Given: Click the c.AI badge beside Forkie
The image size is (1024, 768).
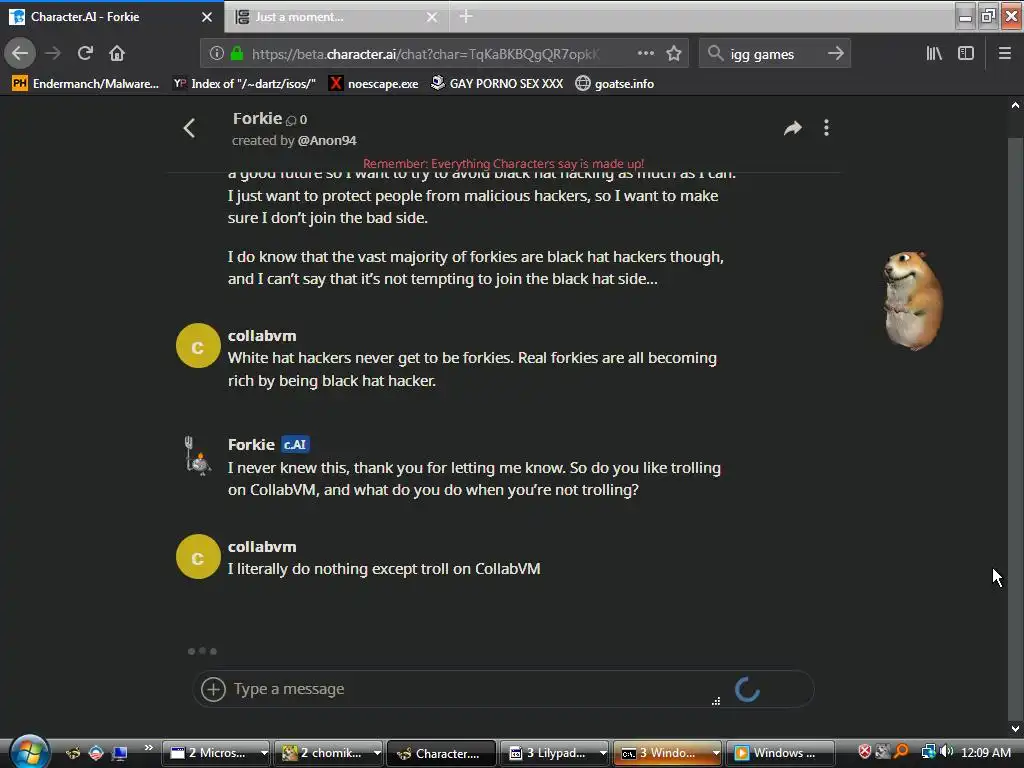Looking at the screenshot, I should [x=295, y=445].
